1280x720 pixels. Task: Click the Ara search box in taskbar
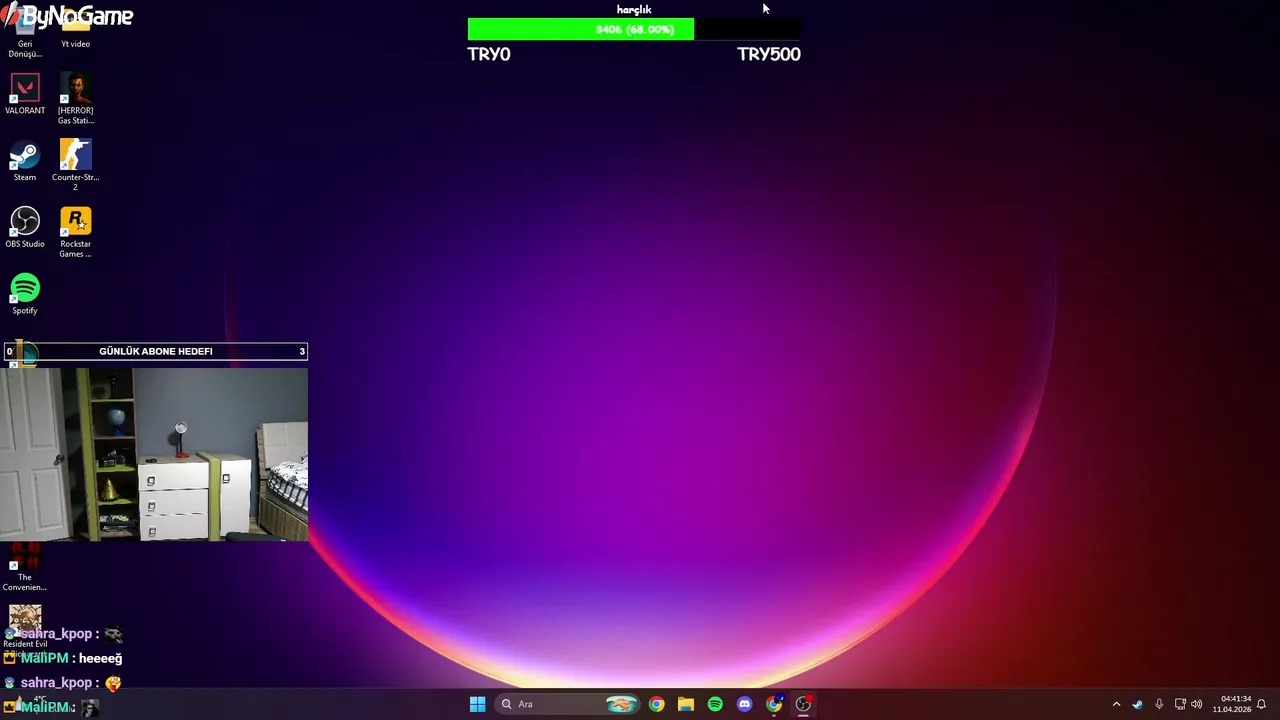pyautogui.click(x=569, y=704)
